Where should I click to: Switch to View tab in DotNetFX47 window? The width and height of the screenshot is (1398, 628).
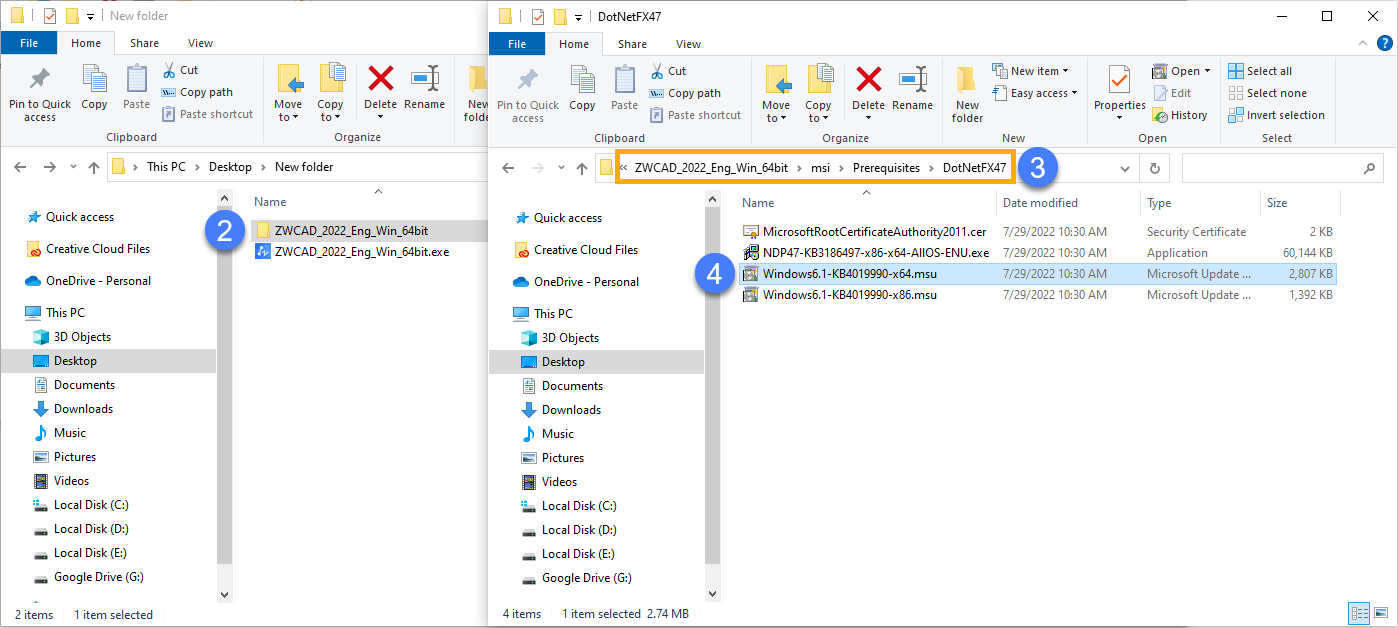pyautogui.click(x=688, y=44)
